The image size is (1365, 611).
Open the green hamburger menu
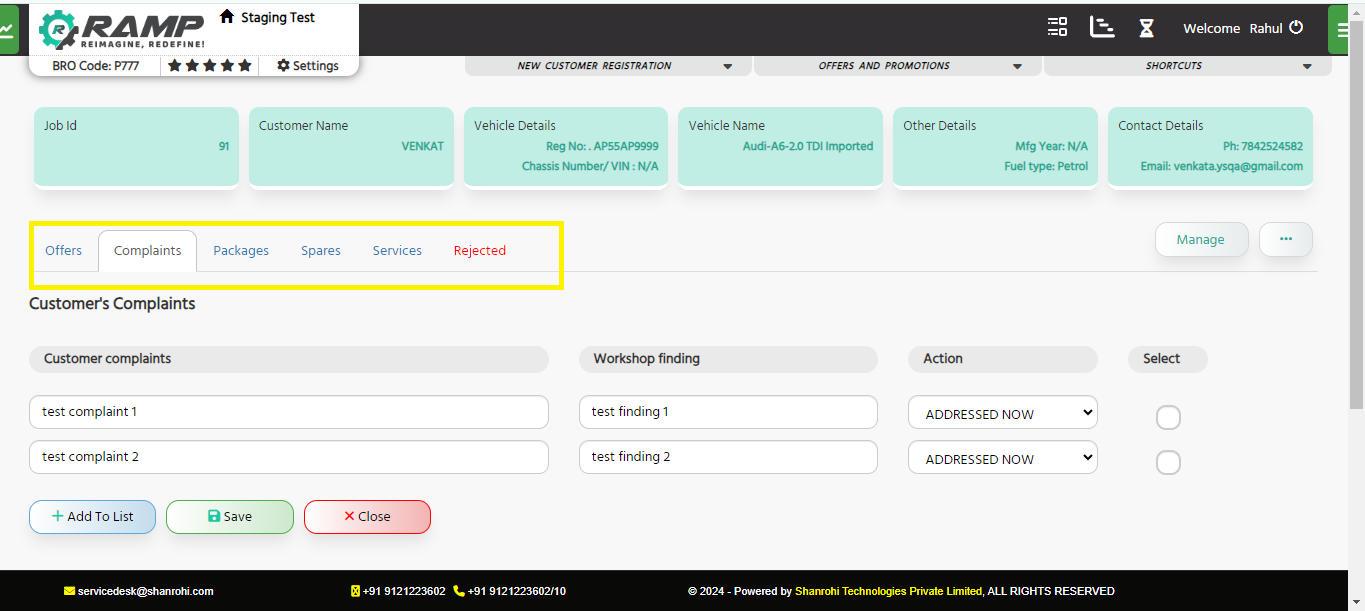tap(1343, 29)
